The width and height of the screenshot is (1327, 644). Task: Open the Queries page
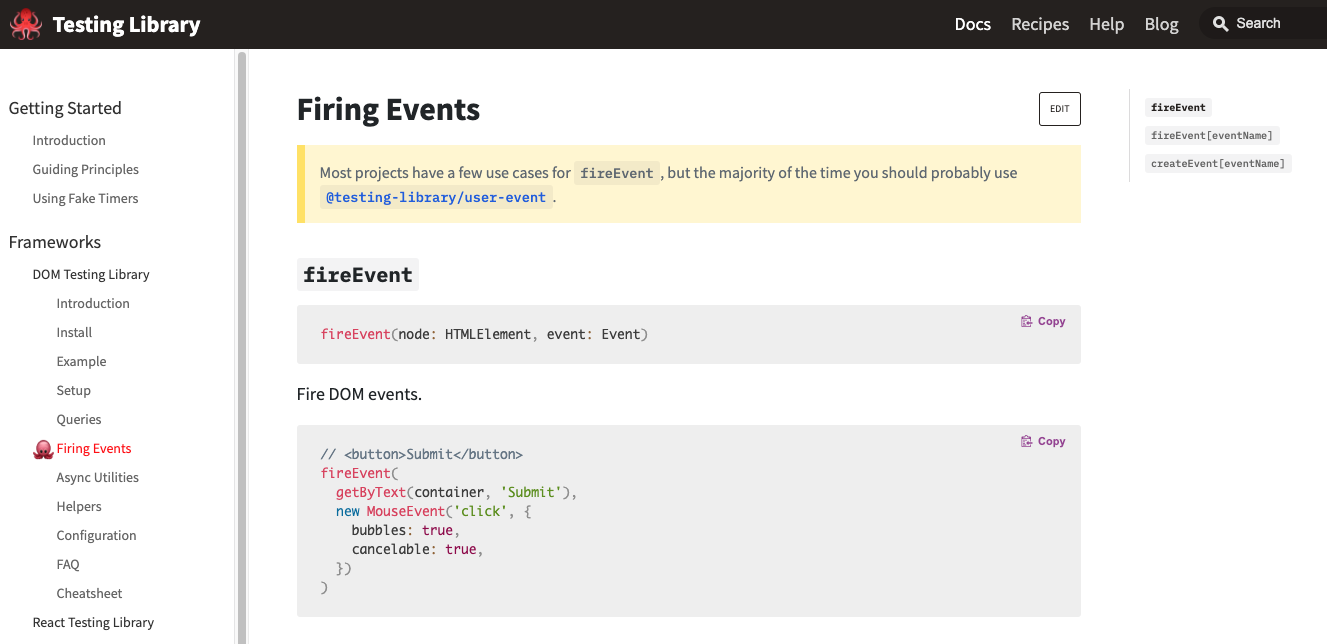tap(79, 420)
